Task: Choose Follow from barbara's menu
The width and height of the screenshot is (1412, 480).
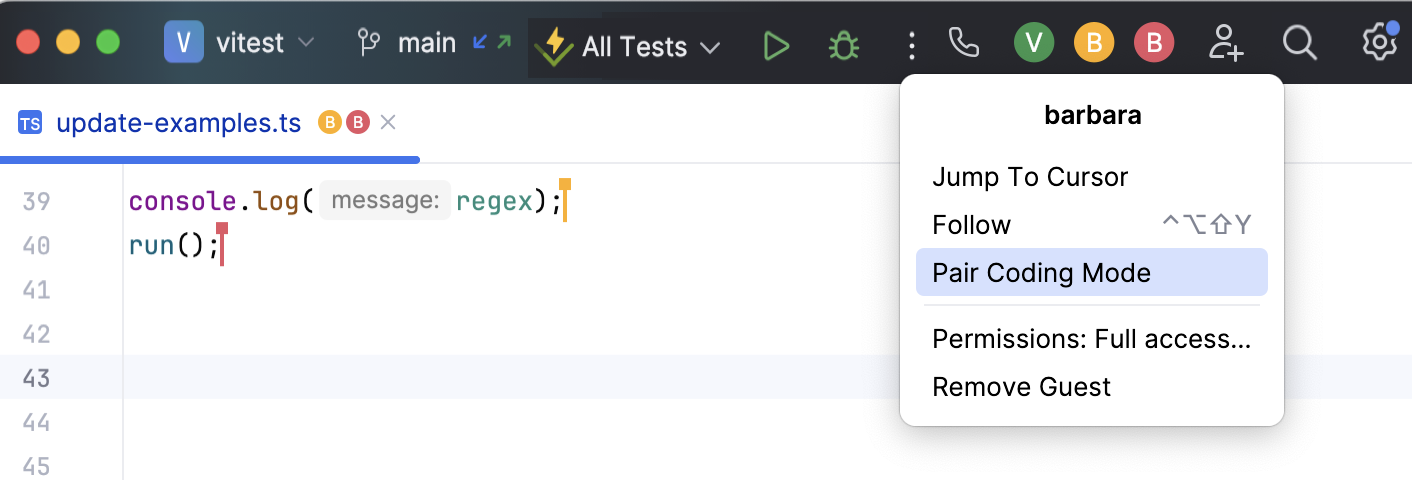Action: coord(971,225)
